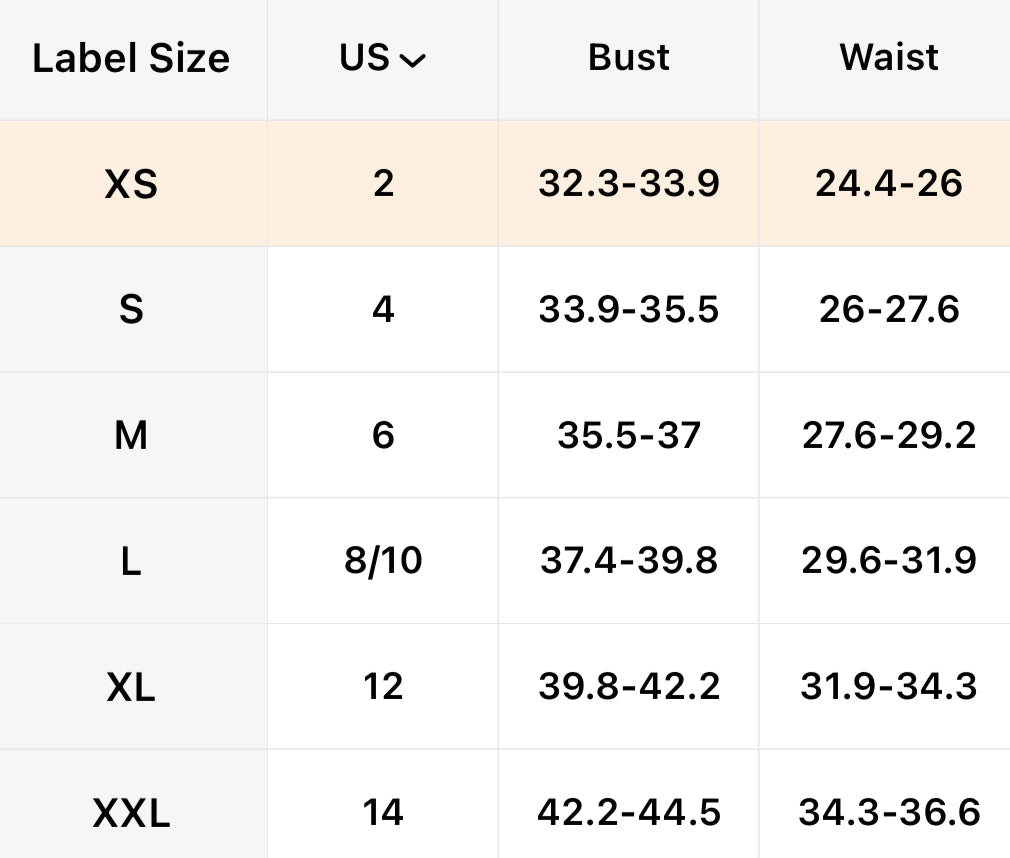Select the XS label size row
This screenshot has height=858, width=1010.
(x=131, y=184)
